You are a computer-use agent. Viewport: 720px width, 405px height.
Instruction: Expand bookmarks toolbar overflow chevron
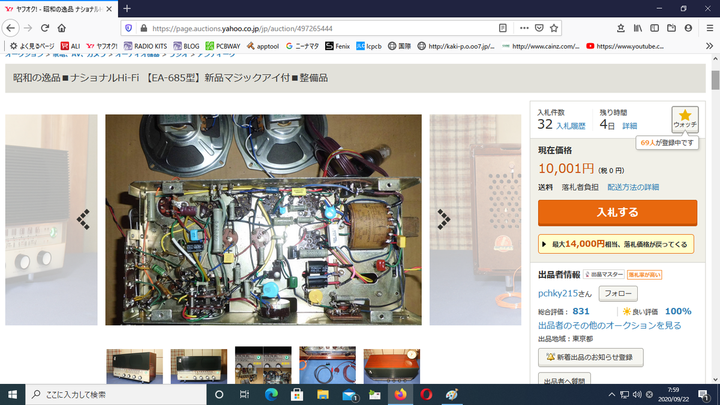[x=706, y=45]
